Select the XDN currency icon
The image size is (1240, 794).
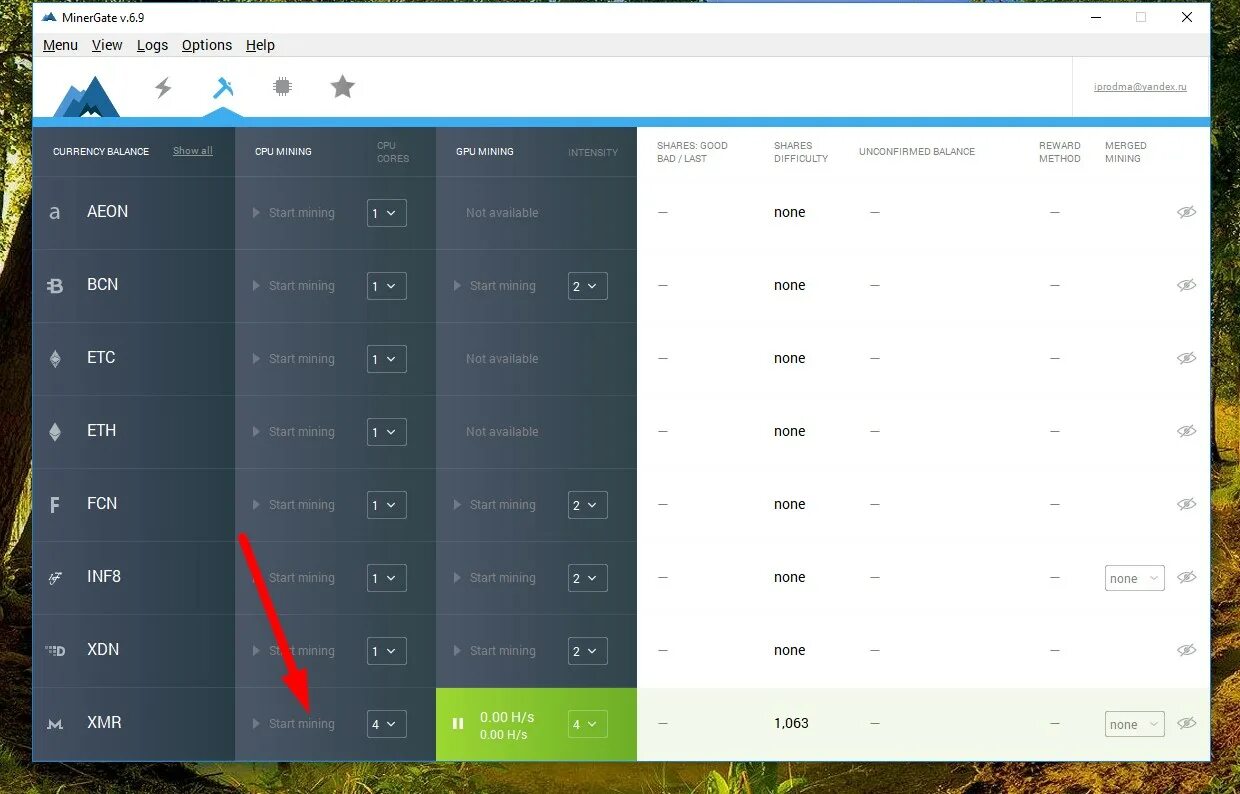55,651
